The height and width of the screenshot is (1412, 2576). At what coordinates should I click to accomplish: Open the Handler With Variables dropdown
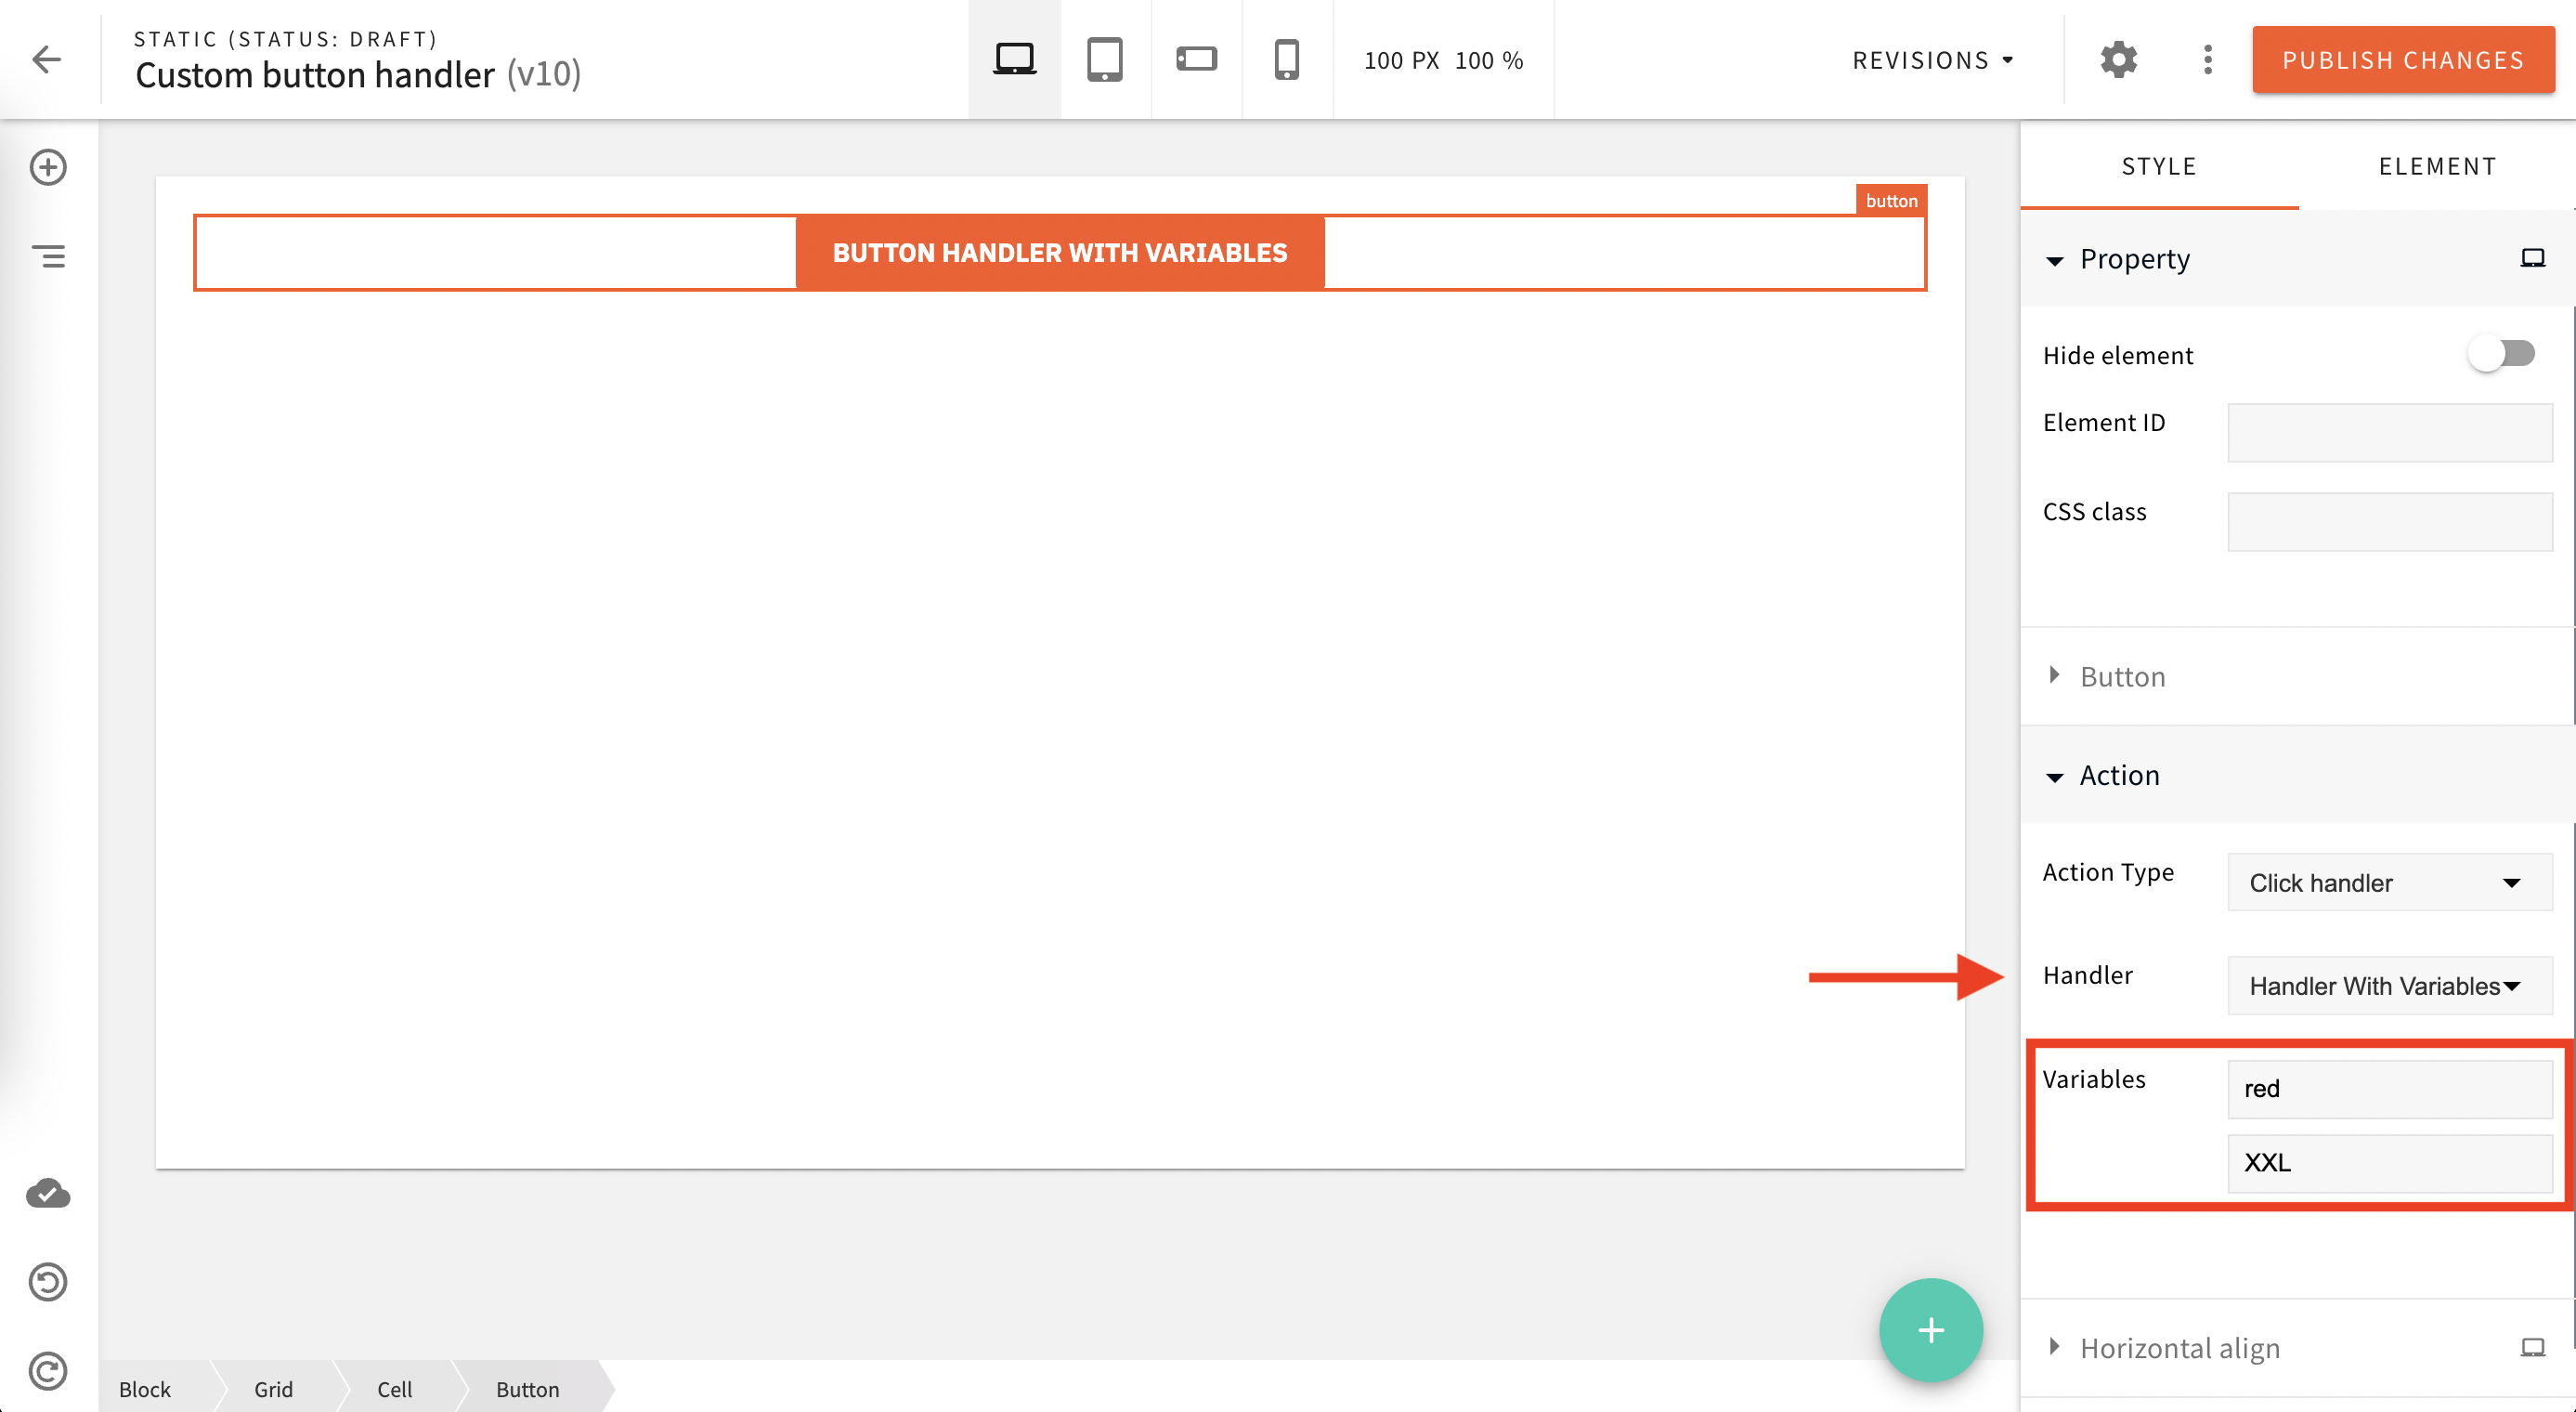[2389, 986]
